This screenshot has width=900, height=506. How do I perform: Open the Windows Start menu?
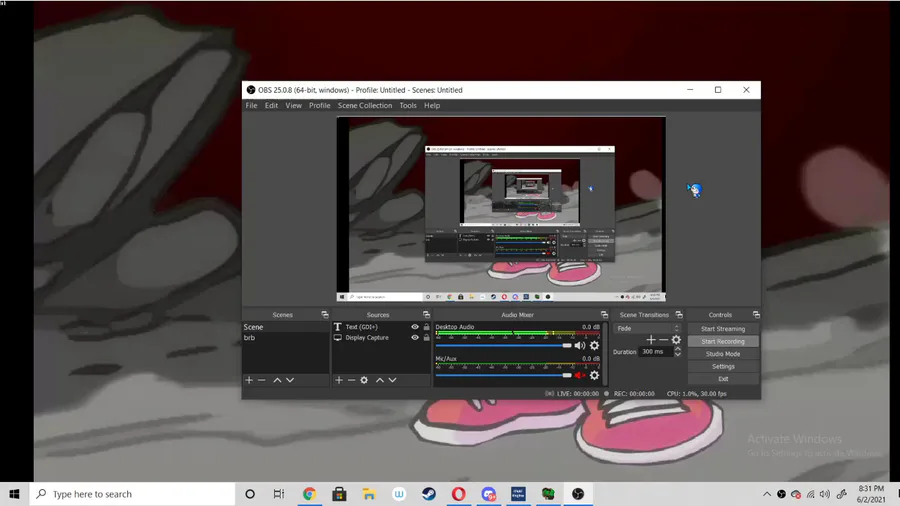click(x=15, y=494)
